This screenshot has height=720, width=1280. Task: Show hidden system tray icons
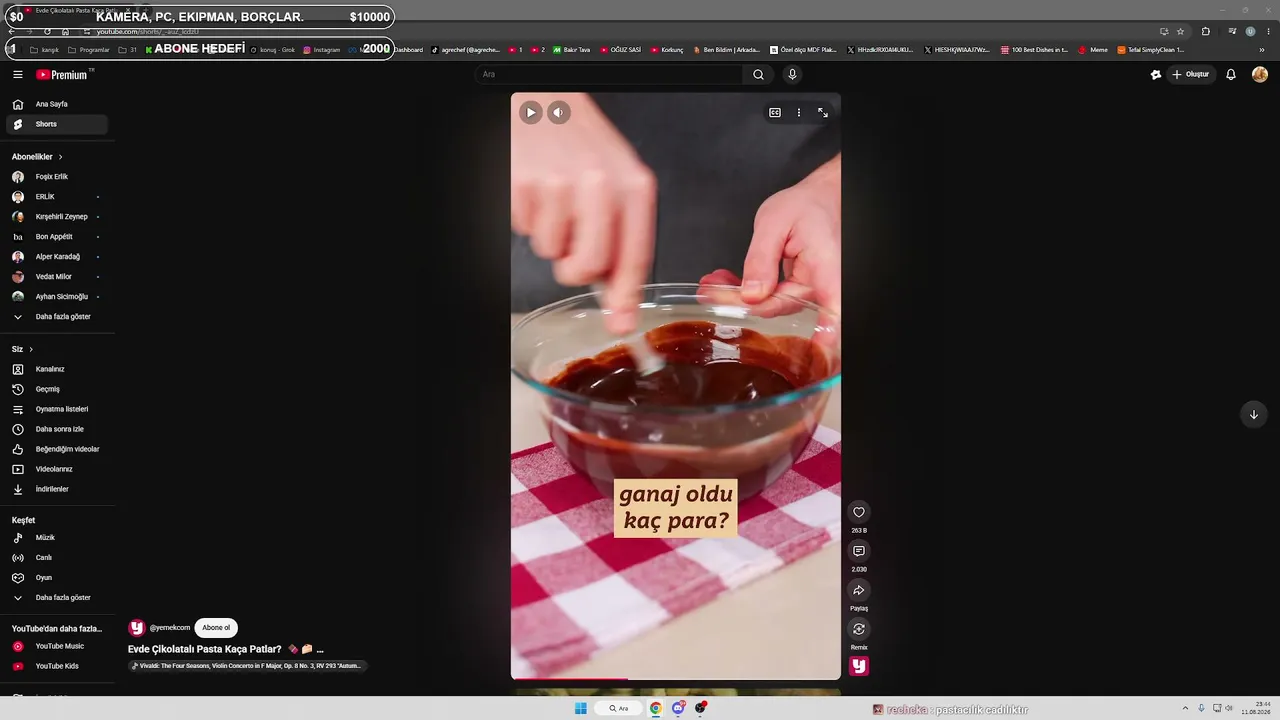point(1185,708)
